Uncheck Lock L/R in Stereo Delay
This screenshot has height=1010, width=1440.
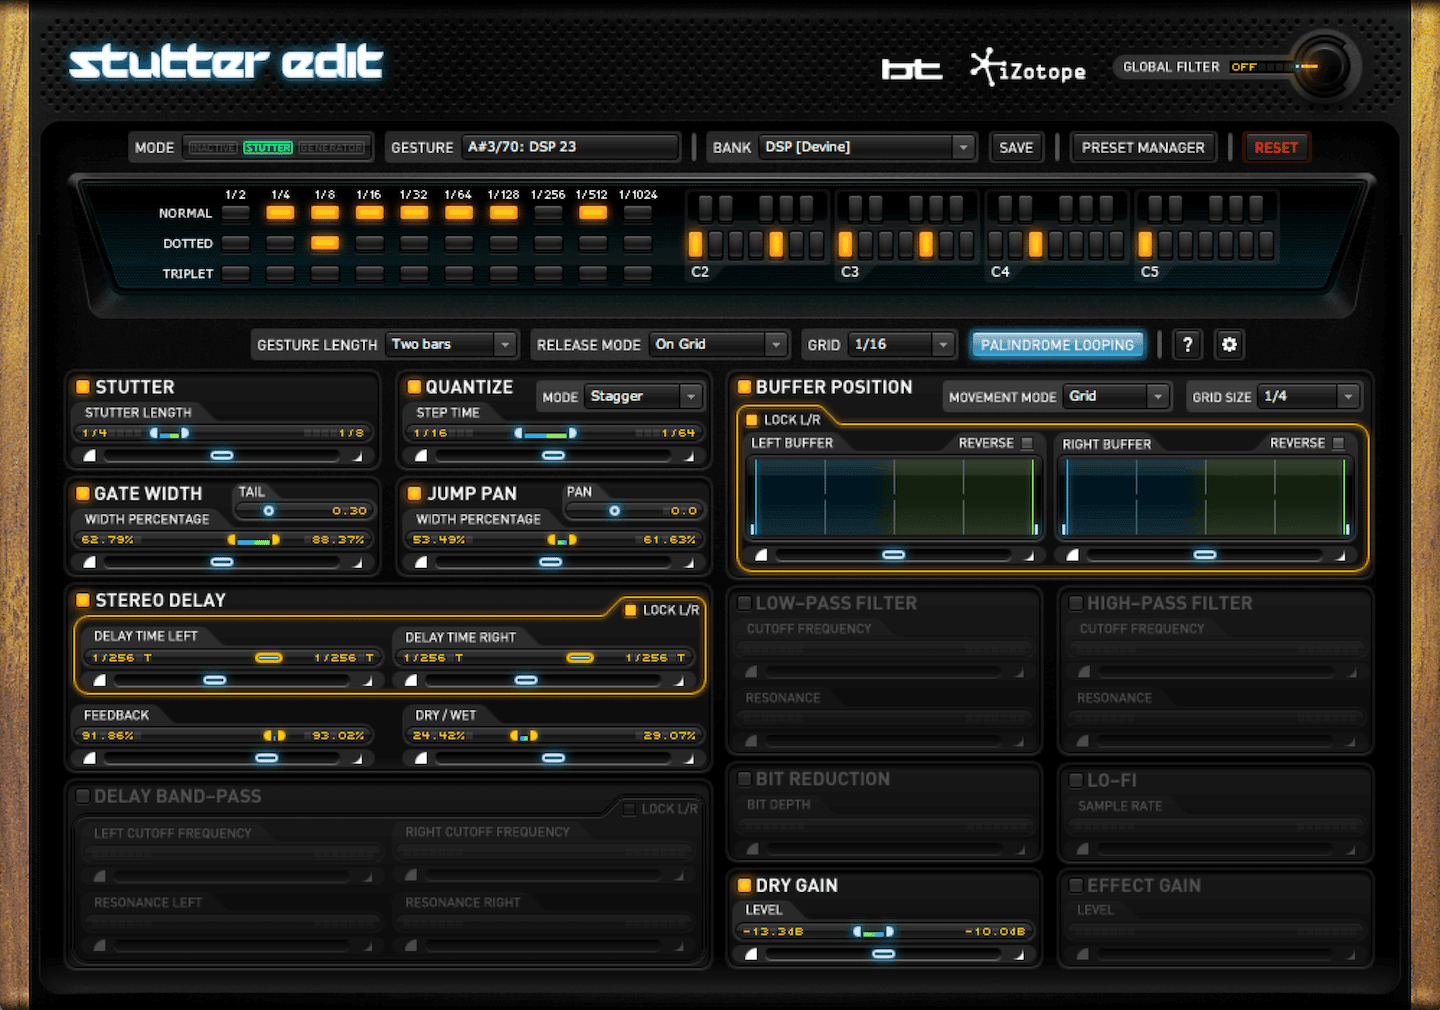[630, 610]
